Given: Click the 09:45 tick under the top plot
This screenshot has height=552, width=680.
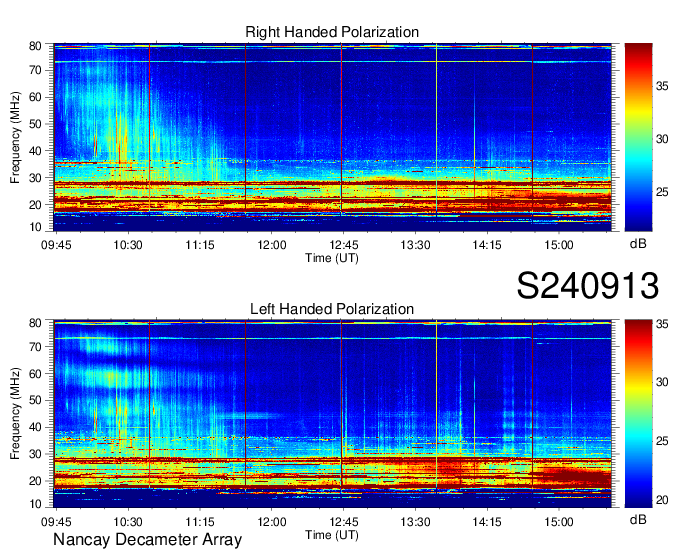Looking at the screenshot, I should click(x=56, y=245).
